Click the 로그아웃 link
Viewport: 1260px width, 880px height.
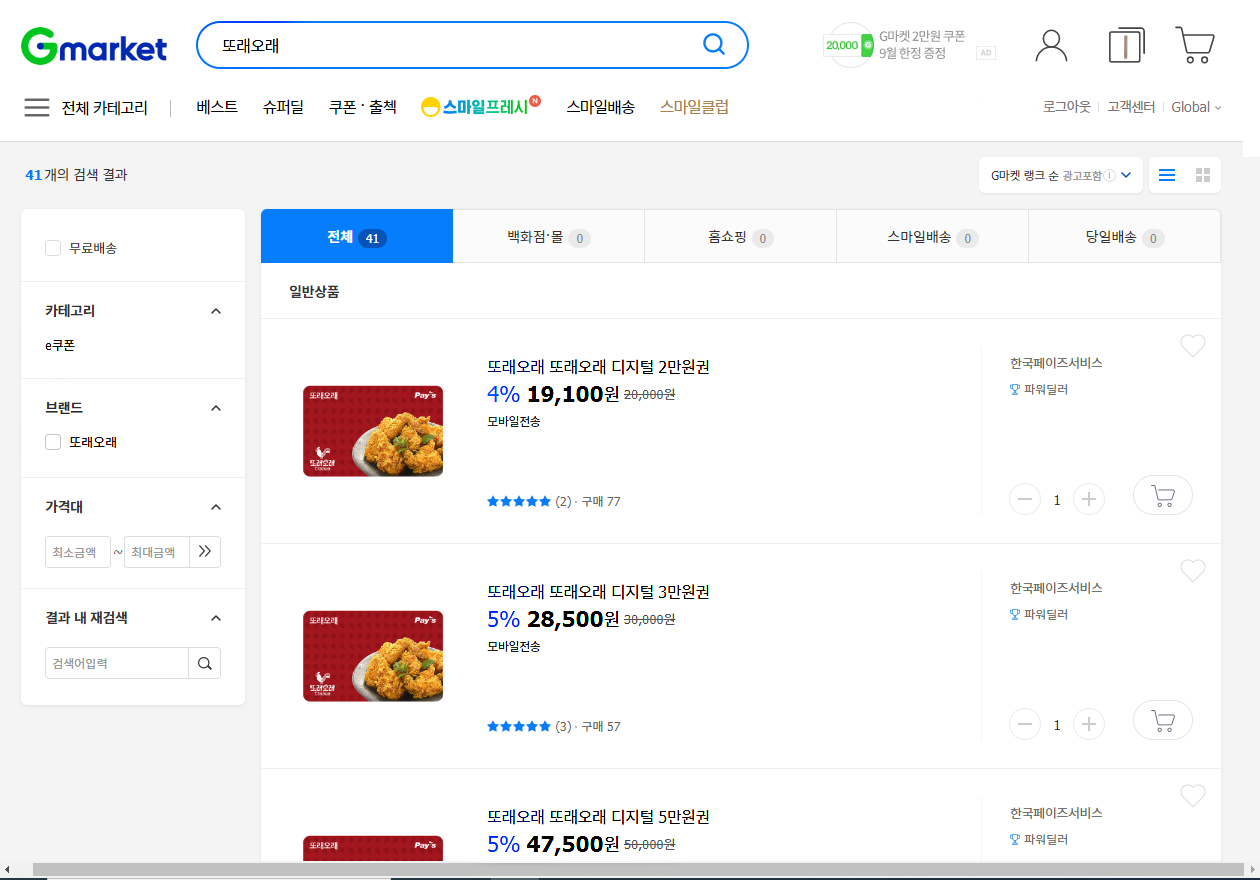pos(1066,107)
